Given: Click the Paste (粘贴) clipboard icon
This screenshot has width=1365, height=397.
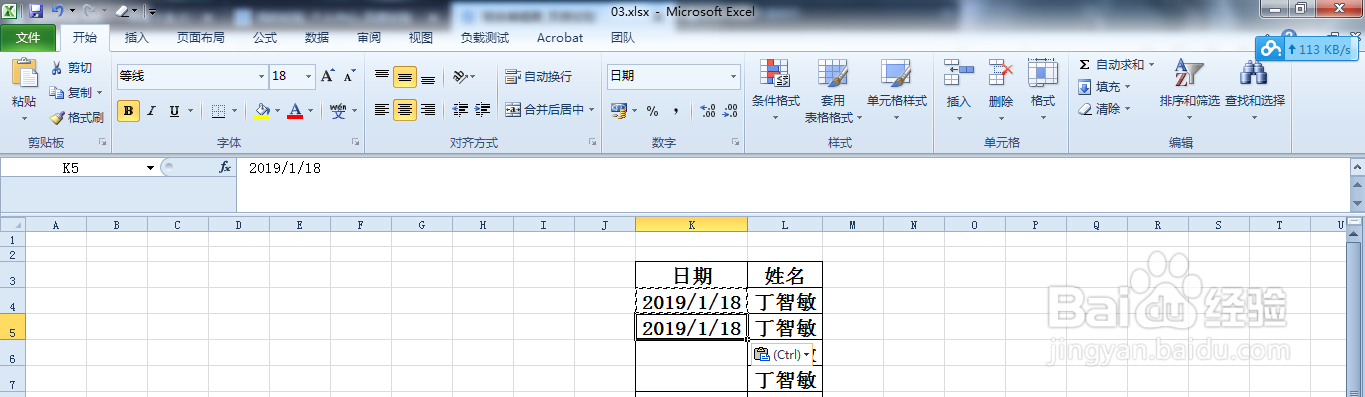Looking at the screenshot, I should (x=24, y=73).
